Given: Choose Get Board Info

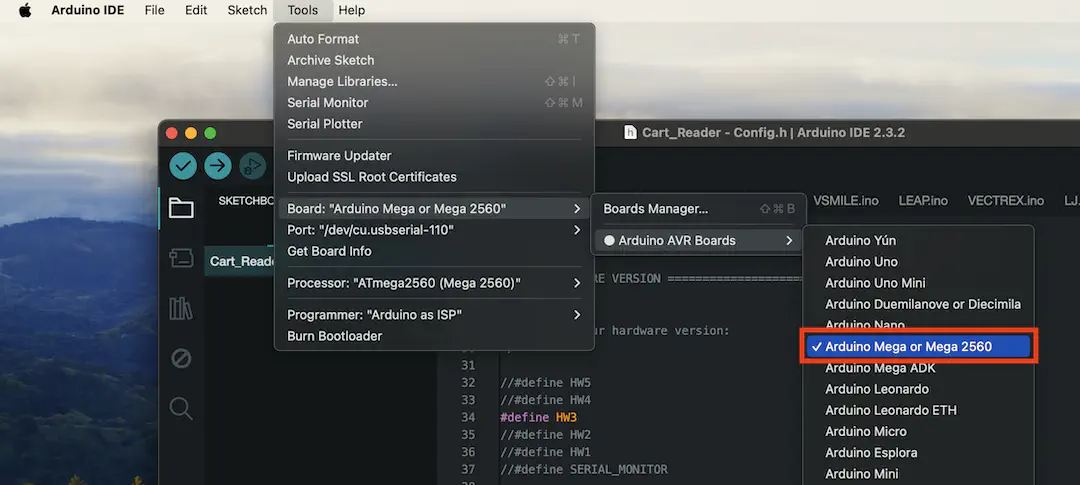Looking at the screenshot, I should 434,251.
